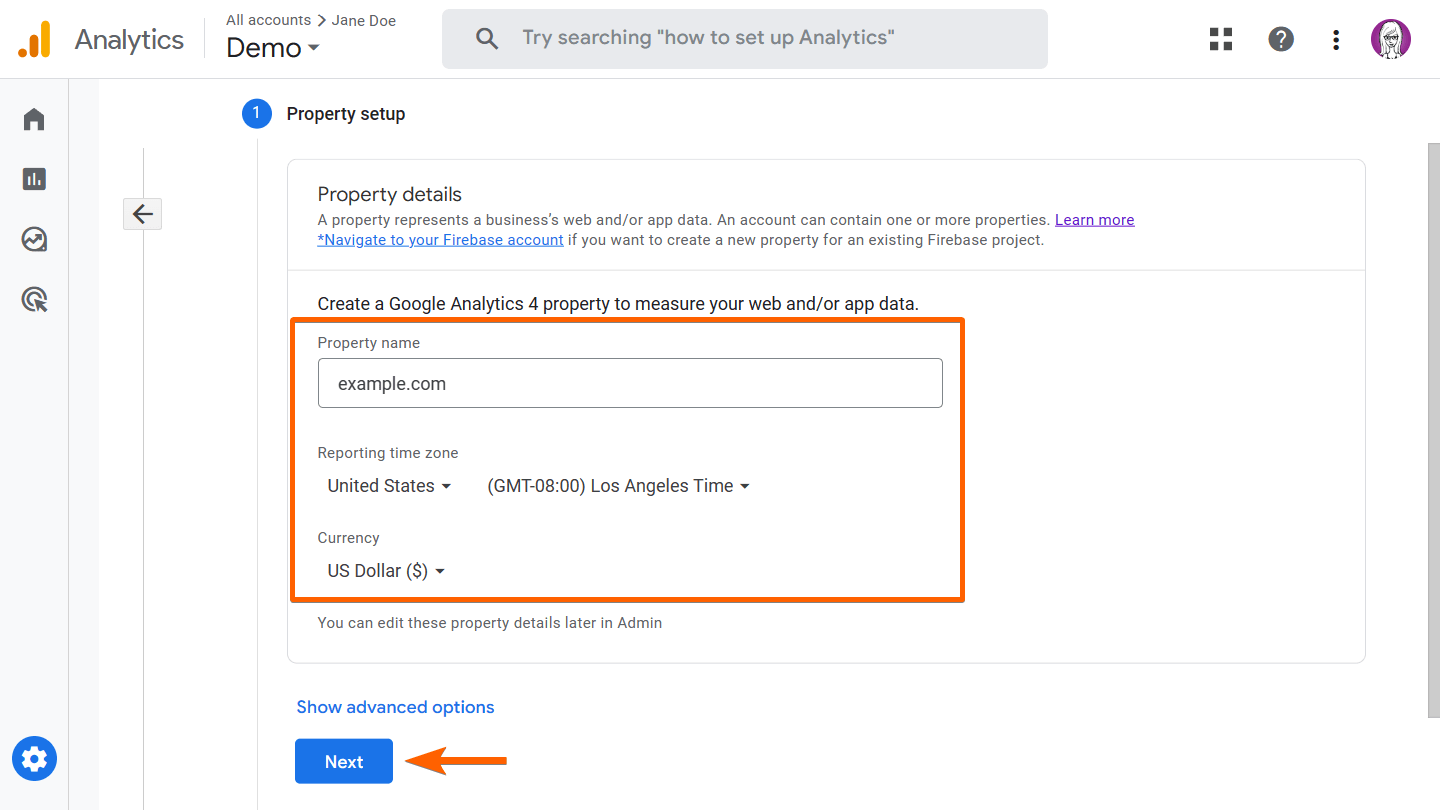
Task: Open Reports icon in left sidebar
Action: pos(34,179)
